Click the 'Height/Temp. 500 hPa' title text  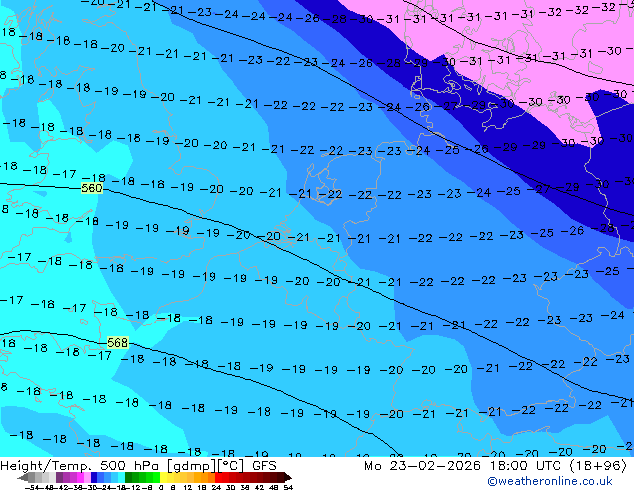80,465
